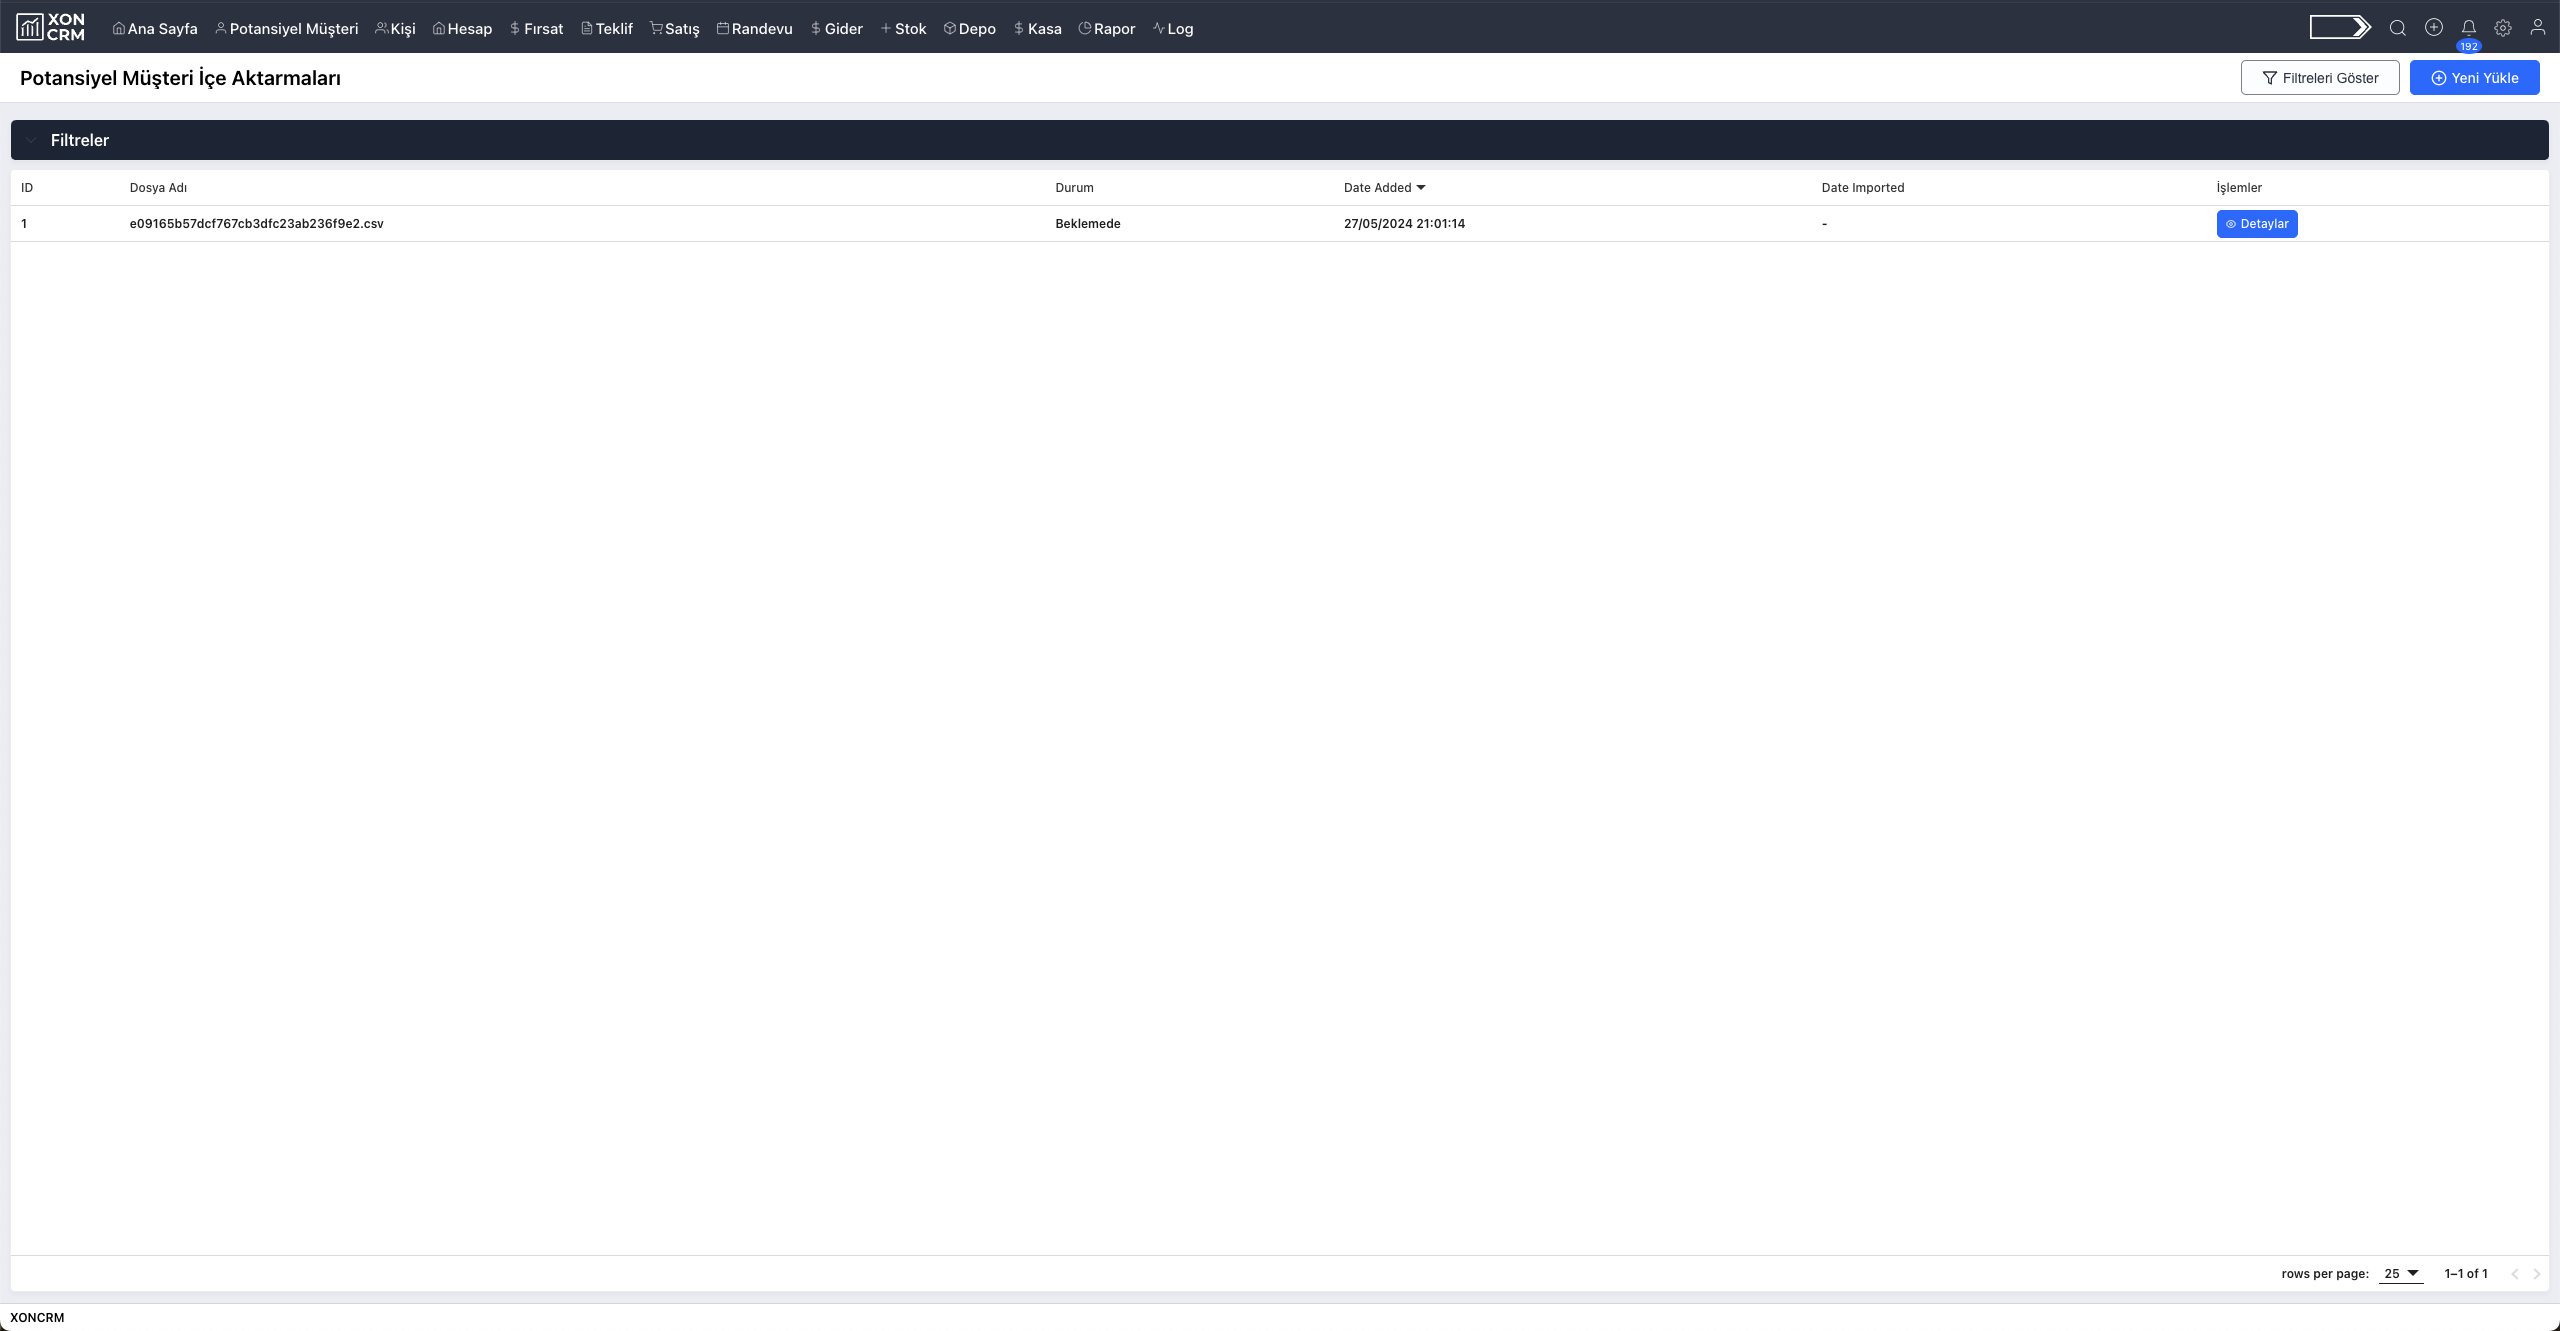Go to Satış in the top navigation
Viewport: 2560px width, 1331px height.
675,29
